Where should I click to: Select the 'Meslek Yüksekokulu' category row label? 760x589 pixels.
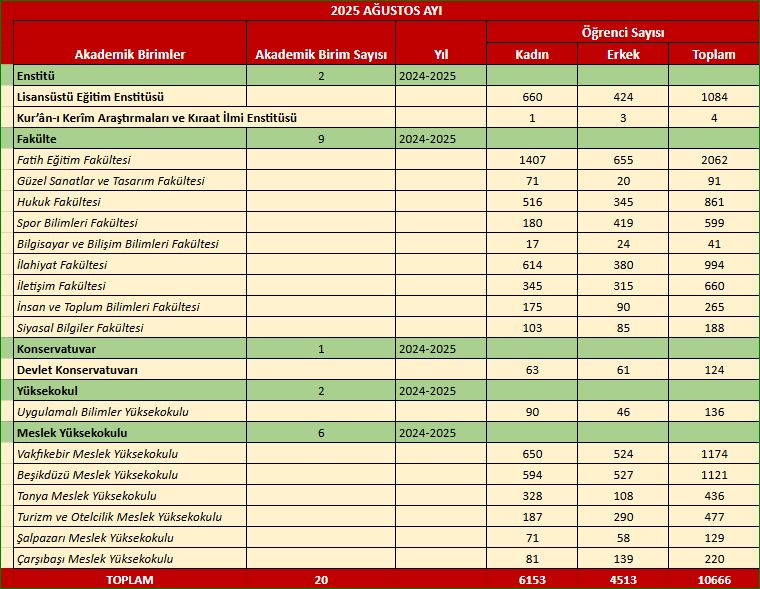coord(70,433)
